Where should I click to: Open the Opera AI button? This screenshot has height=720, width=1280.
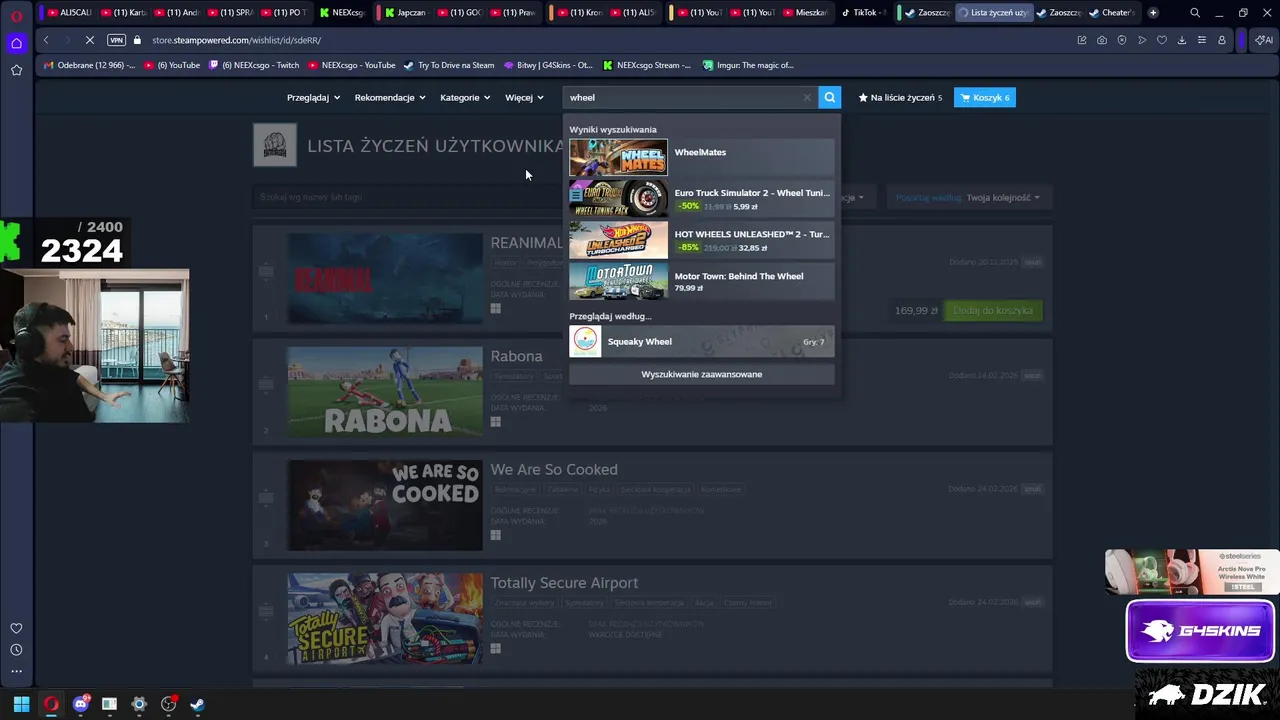point(1264,40)
